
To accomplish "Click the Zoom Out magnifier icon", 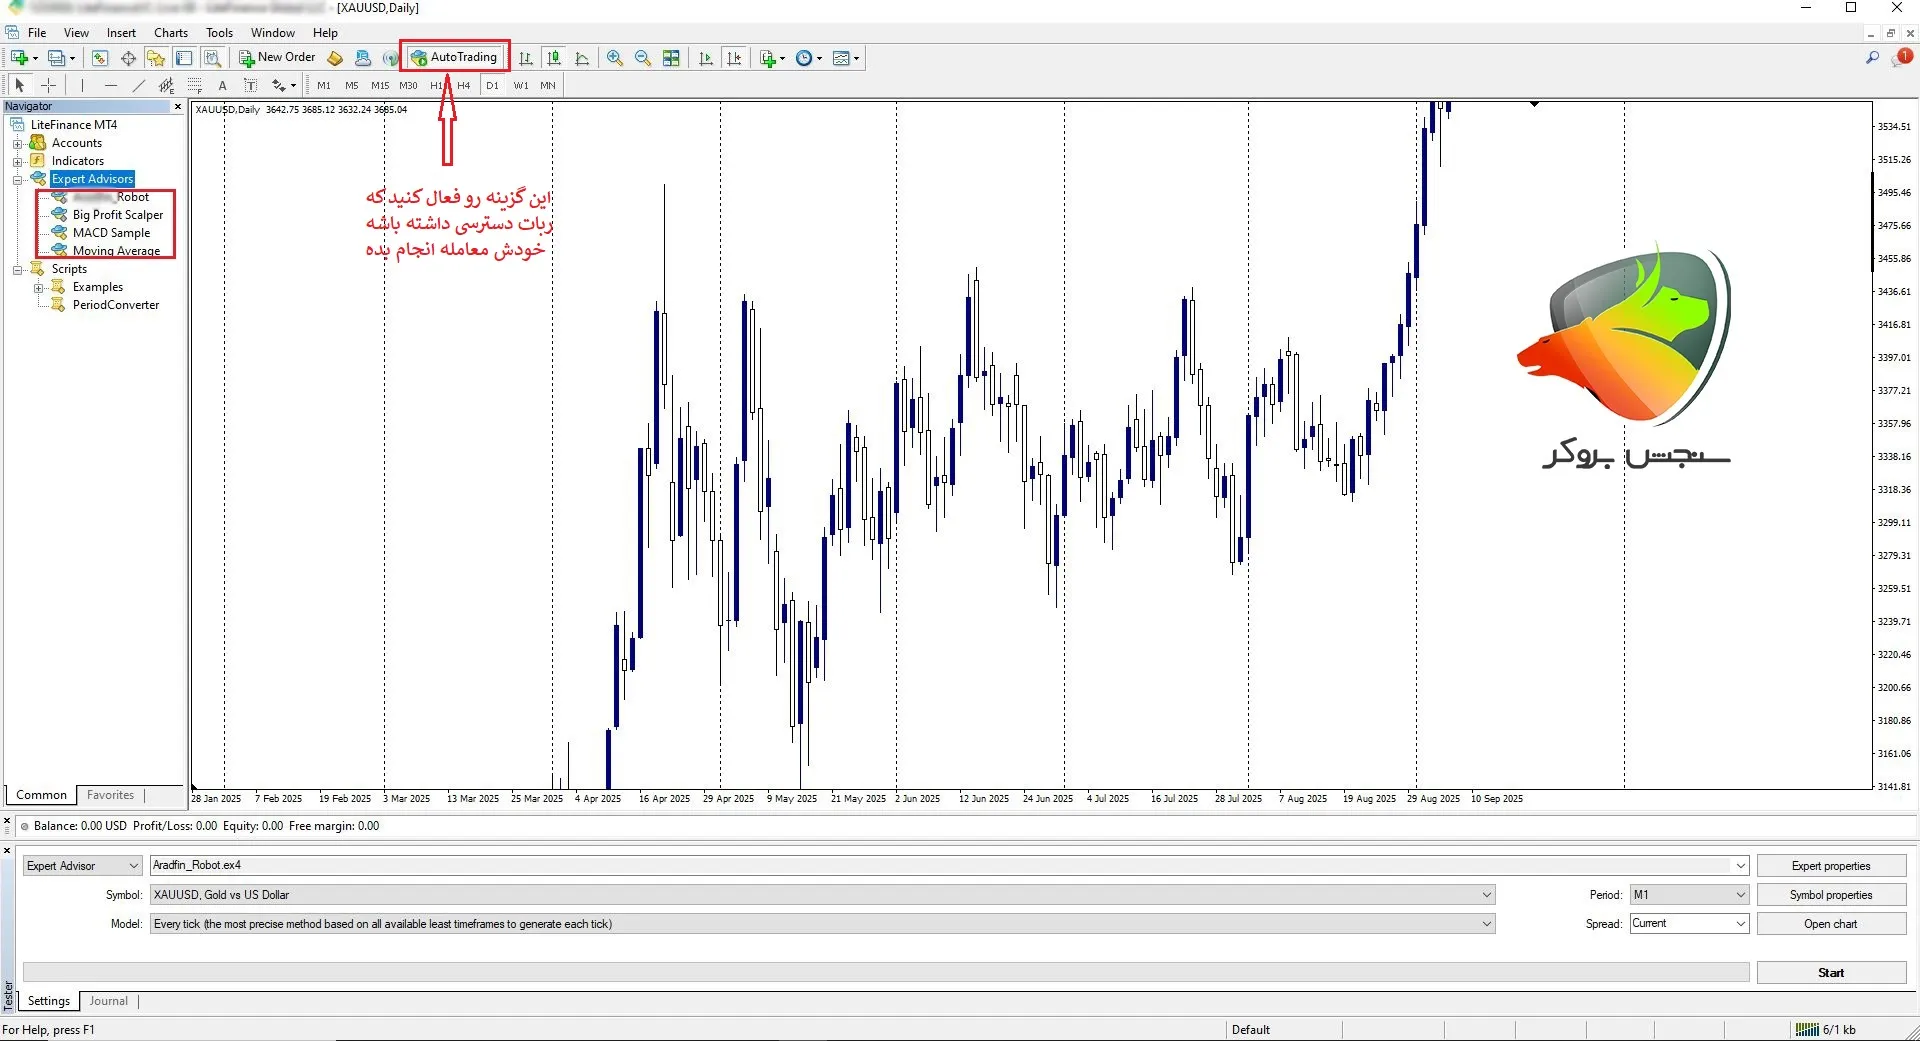I will 643,58.
